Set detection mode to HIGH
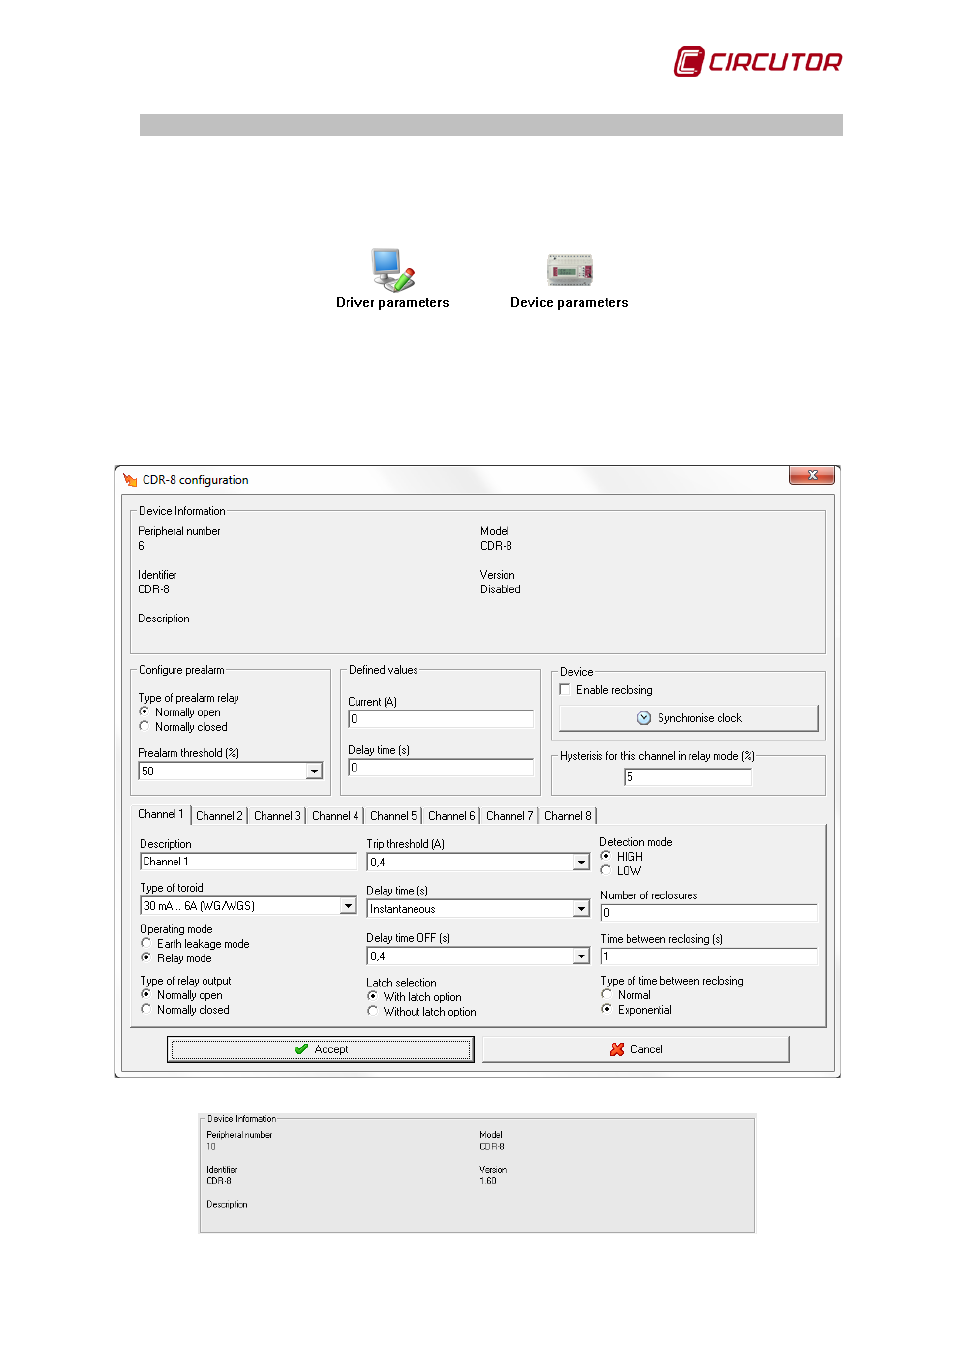The width and height of the screenshot is (954, 1350). (606, 857)
